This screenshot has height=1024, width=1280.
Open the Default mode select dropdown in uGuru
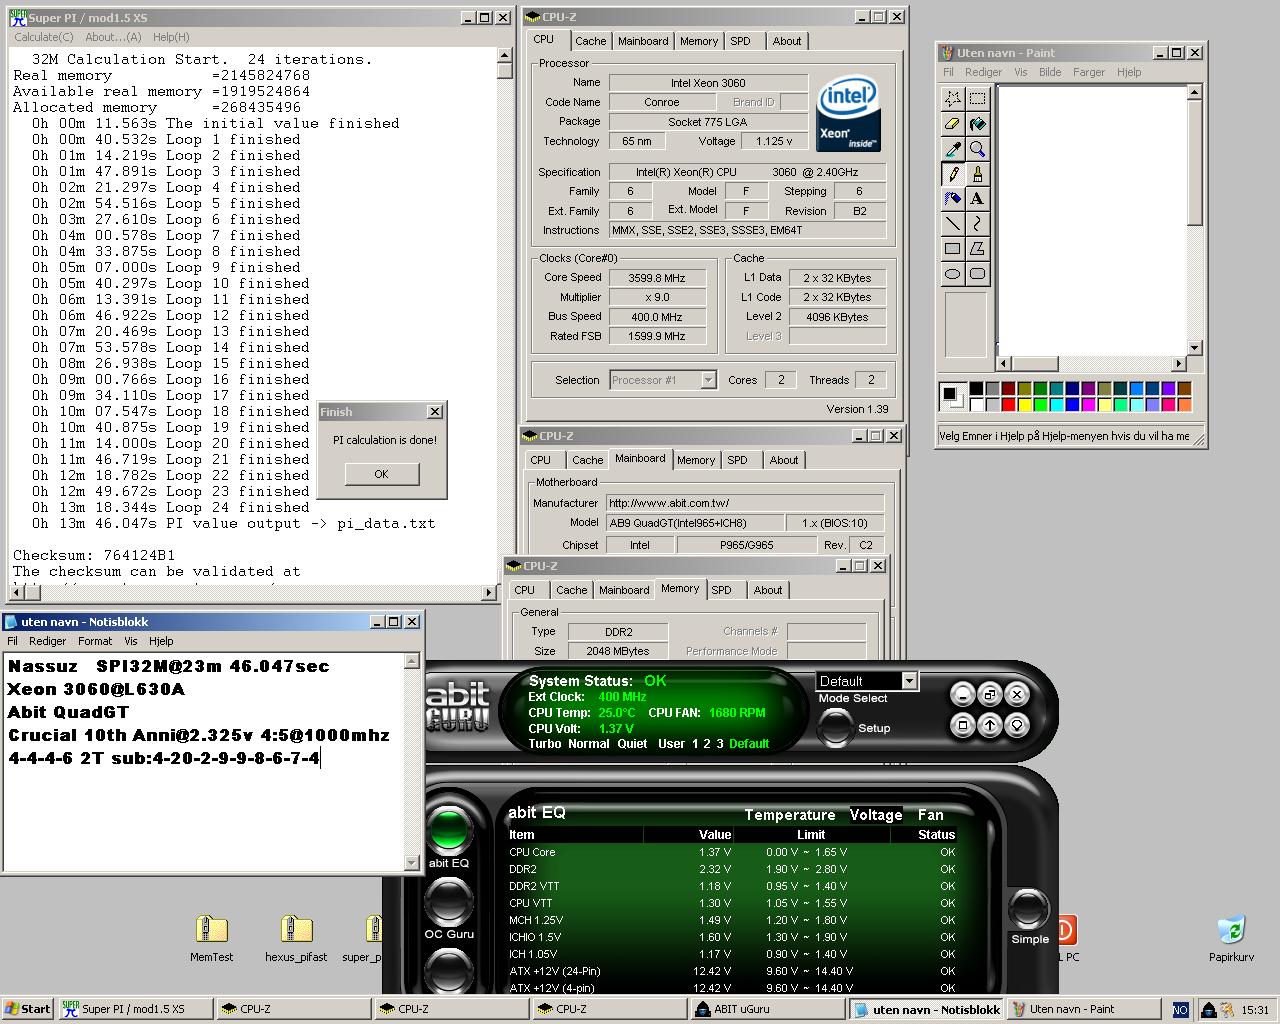pyautogui.click(x=909, y=680)
